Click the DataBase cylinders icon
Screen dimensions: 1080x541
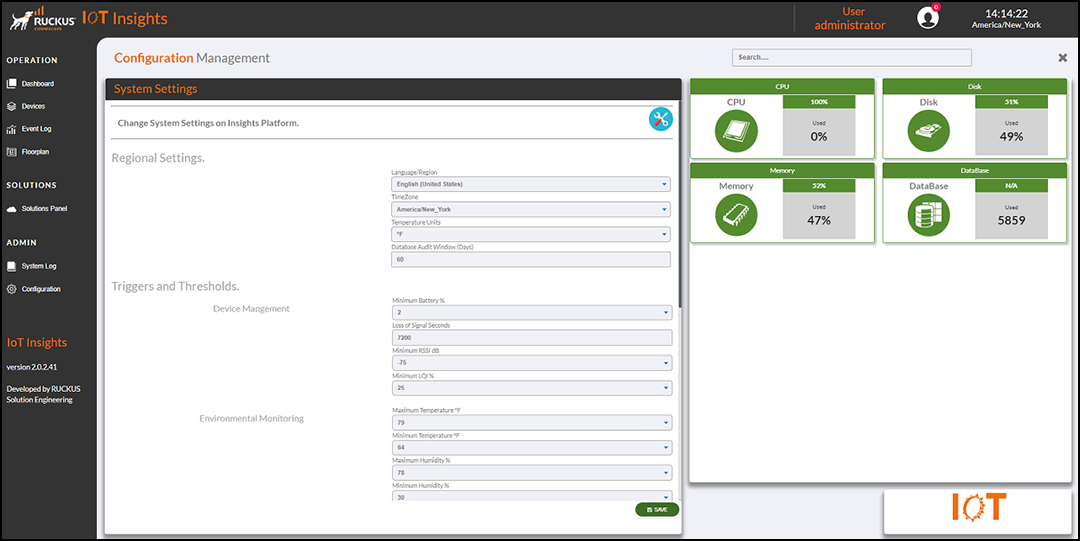coord(928,215)
